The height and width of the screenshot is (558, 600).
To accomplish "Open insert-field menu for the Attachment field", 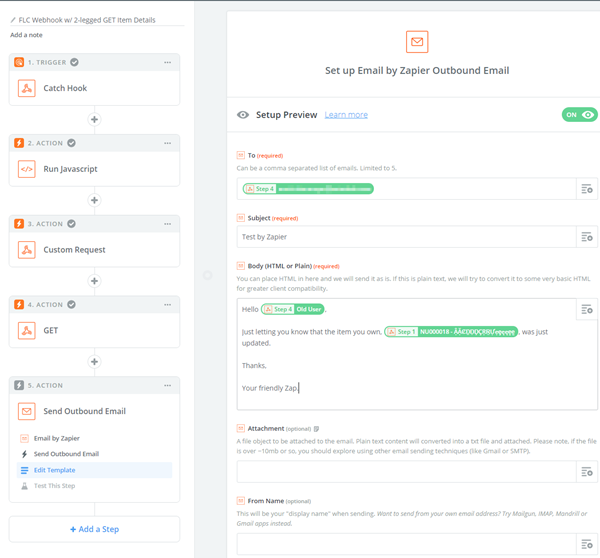I will click(587, 472).
